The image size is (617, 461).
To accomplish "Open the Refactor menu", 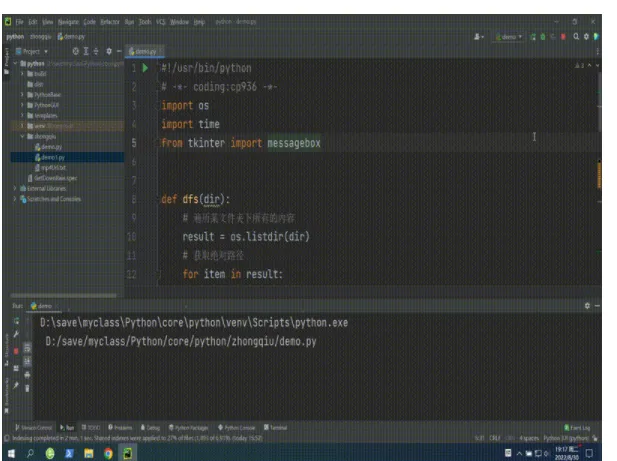I will pyautogui.click(x=110, y=22).
